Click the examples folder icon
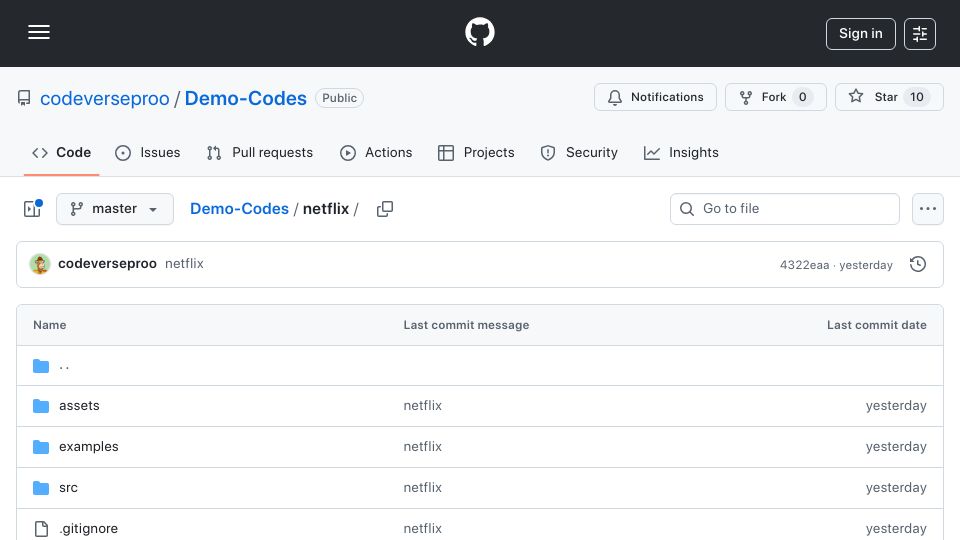960x540 pixels. (x=41, y=446)
